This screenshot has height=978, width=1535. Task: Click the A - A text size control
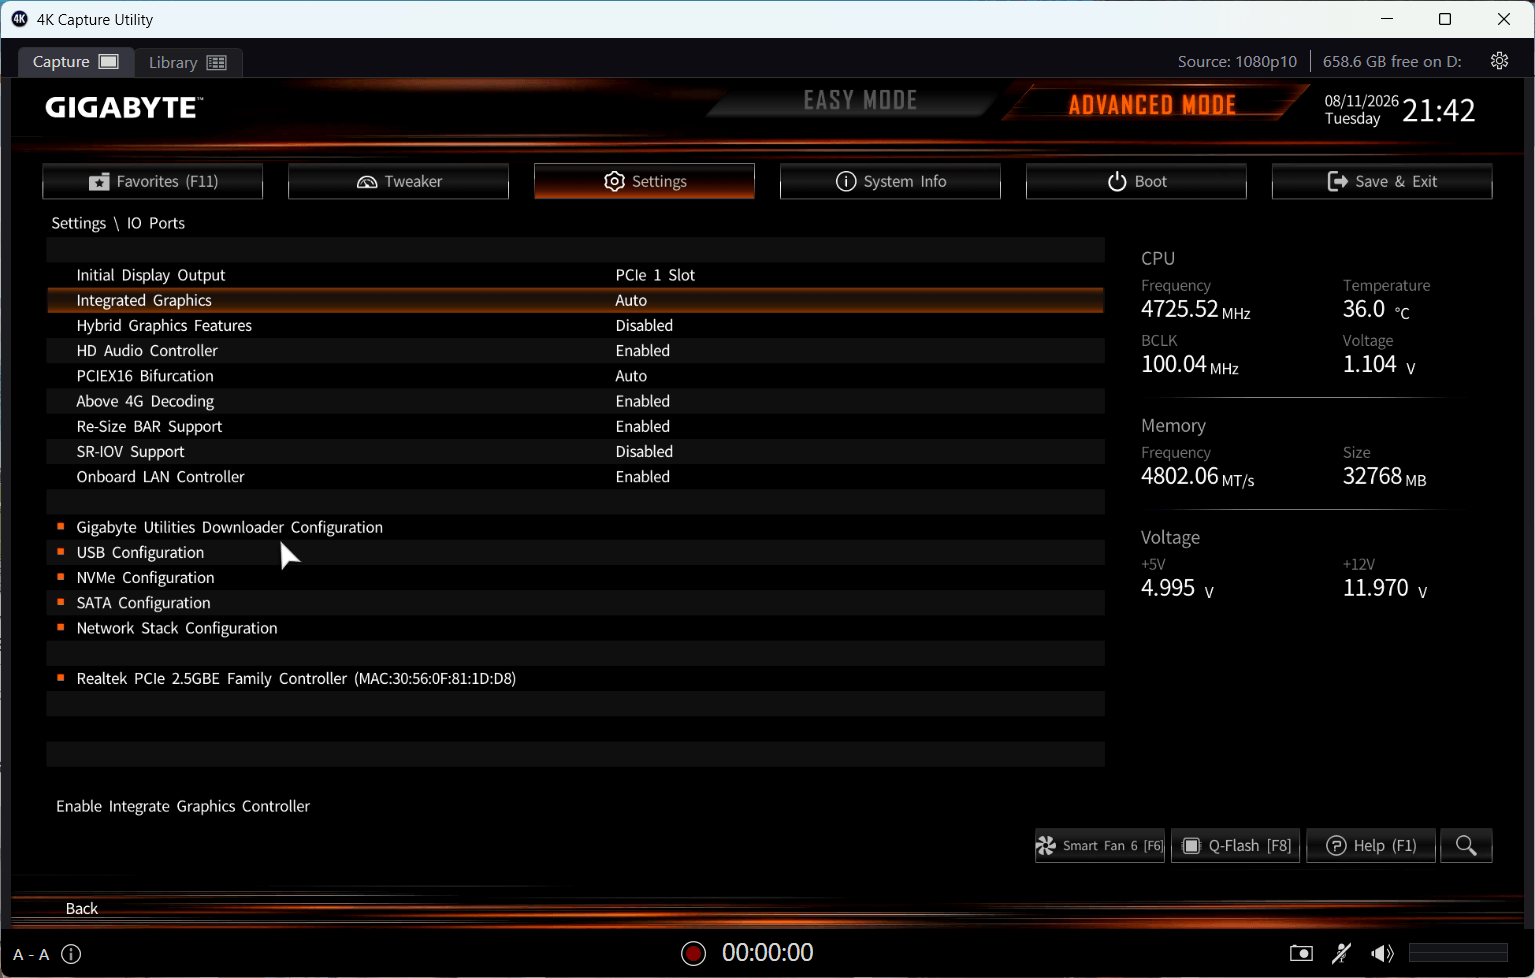(31, 954)
